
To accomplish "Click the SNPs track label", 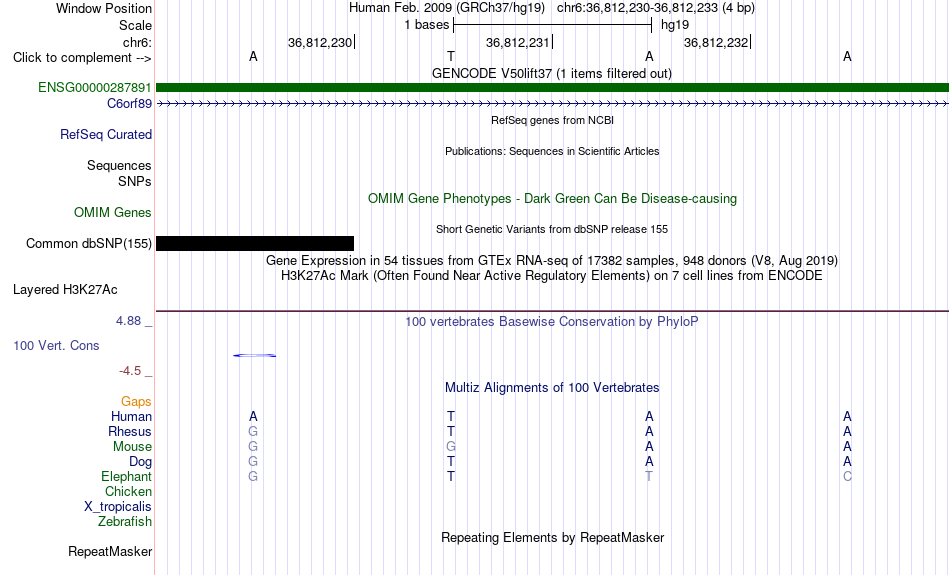I will [135, 181].
